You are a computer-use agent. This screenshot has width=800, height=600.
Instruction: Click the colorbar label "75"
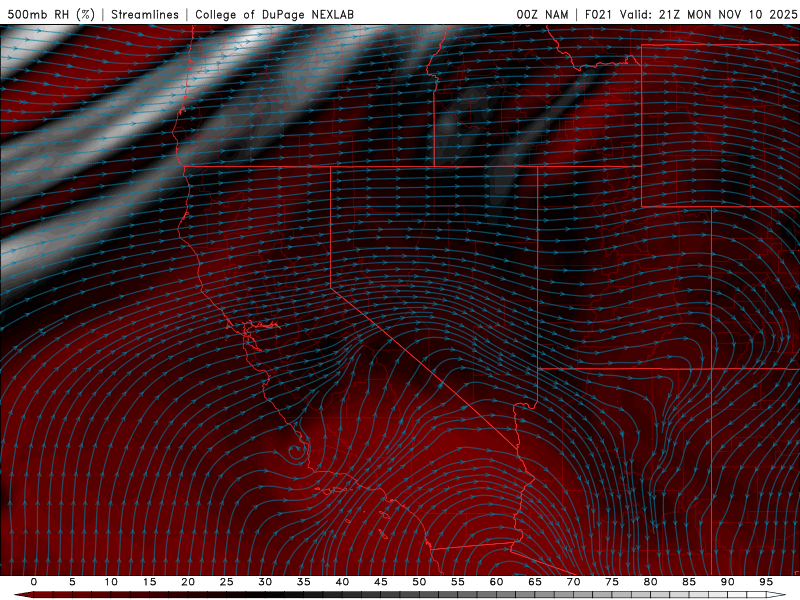tap(612, 582)
